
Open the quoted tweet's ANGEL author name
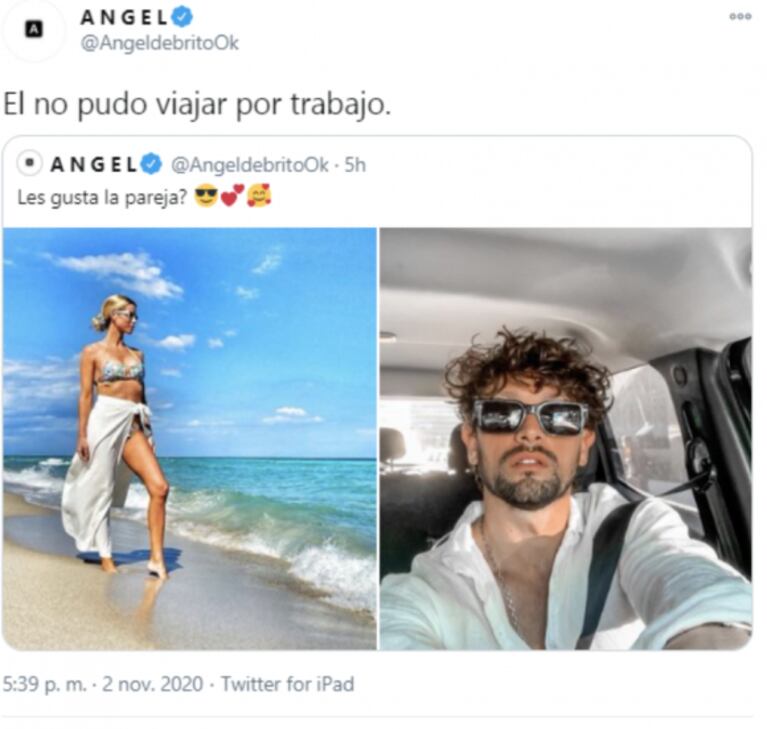(x=94, y=165)
